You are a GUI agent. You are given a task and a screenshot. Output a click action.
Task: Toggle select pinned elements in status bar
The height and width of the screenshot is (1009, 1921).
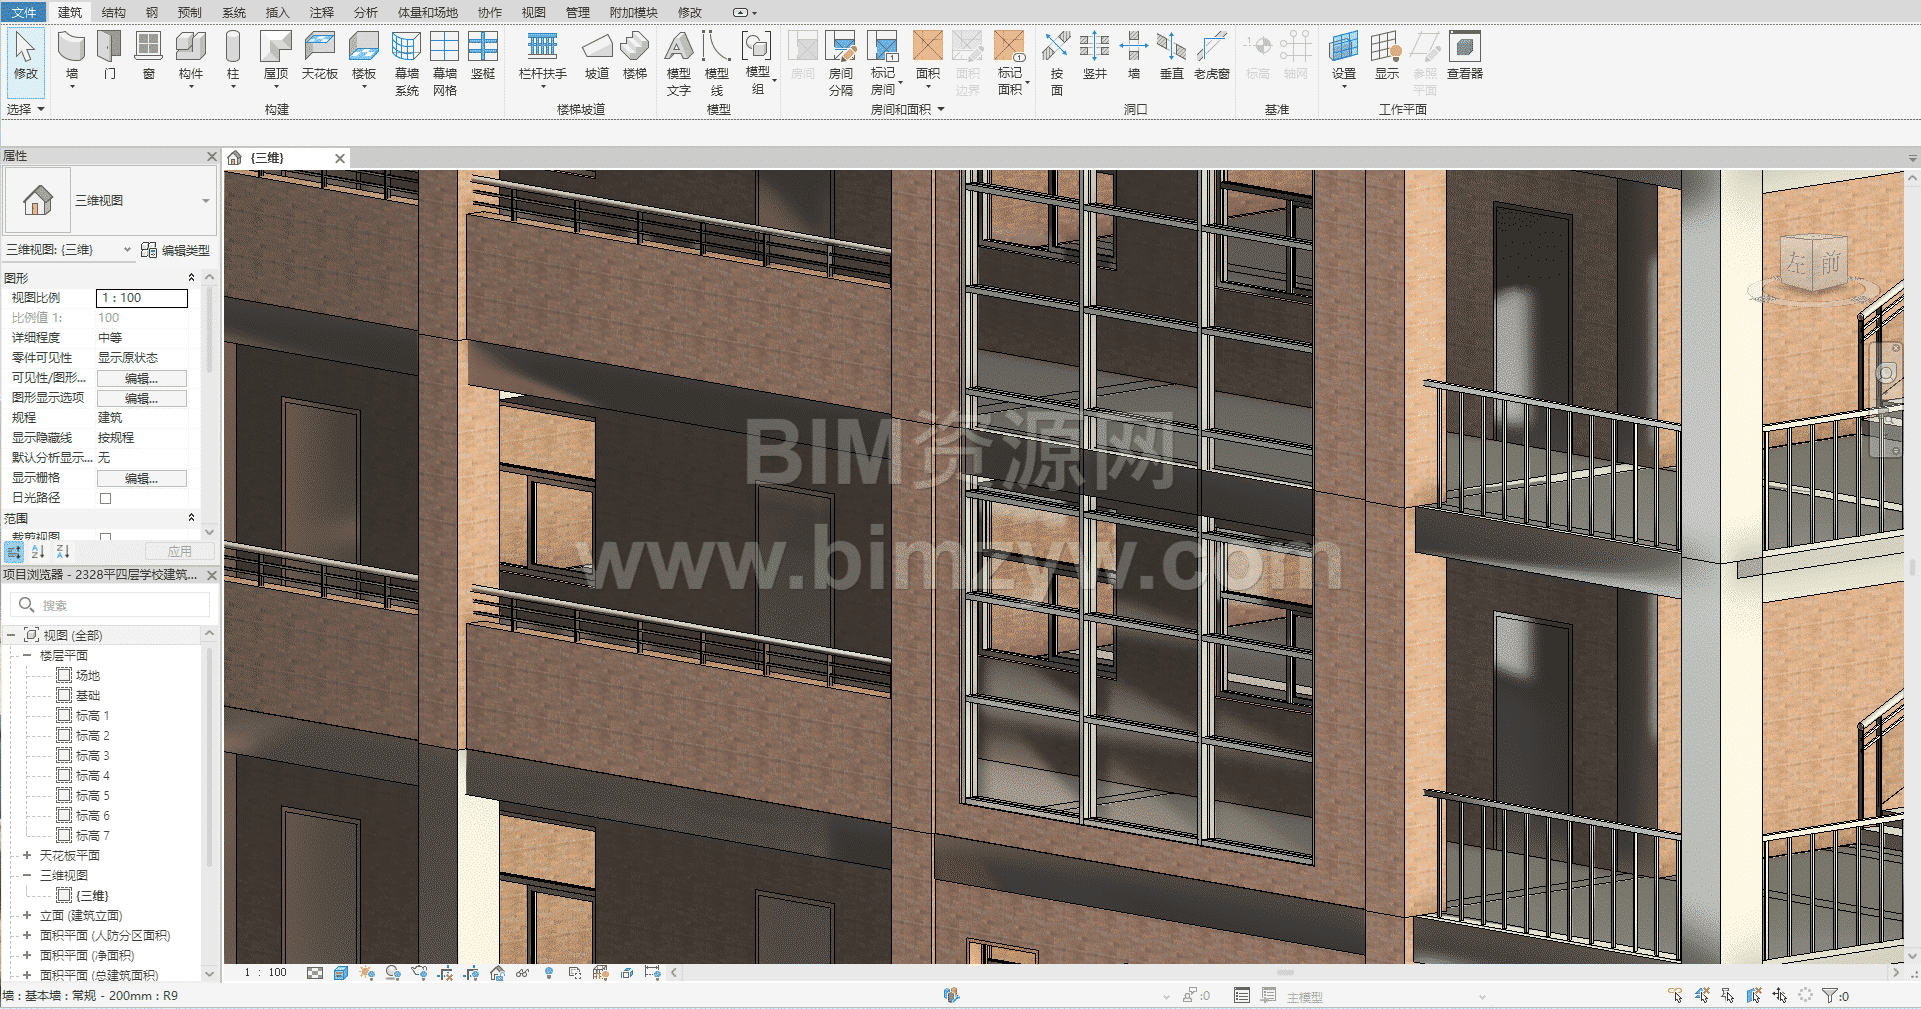click(1727, 995)
